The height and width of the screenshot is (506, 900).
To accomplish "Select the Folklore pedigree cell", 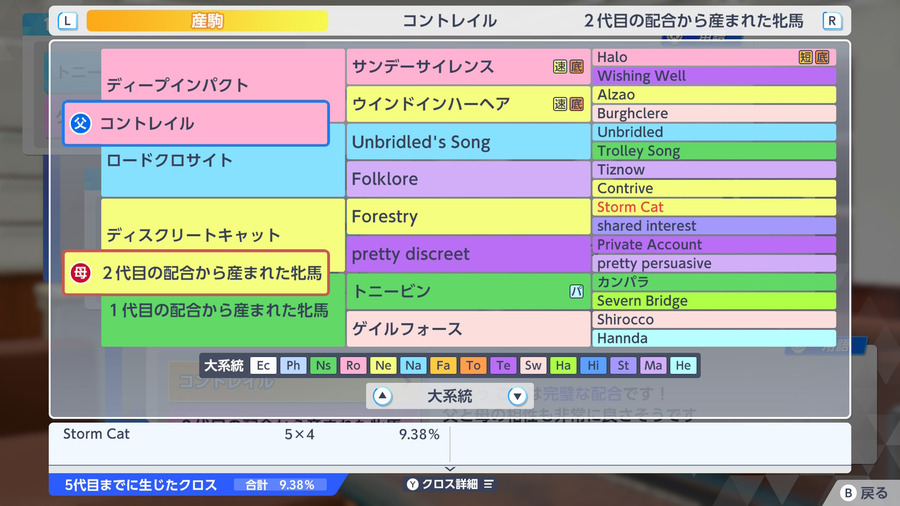I will point(468,179).
